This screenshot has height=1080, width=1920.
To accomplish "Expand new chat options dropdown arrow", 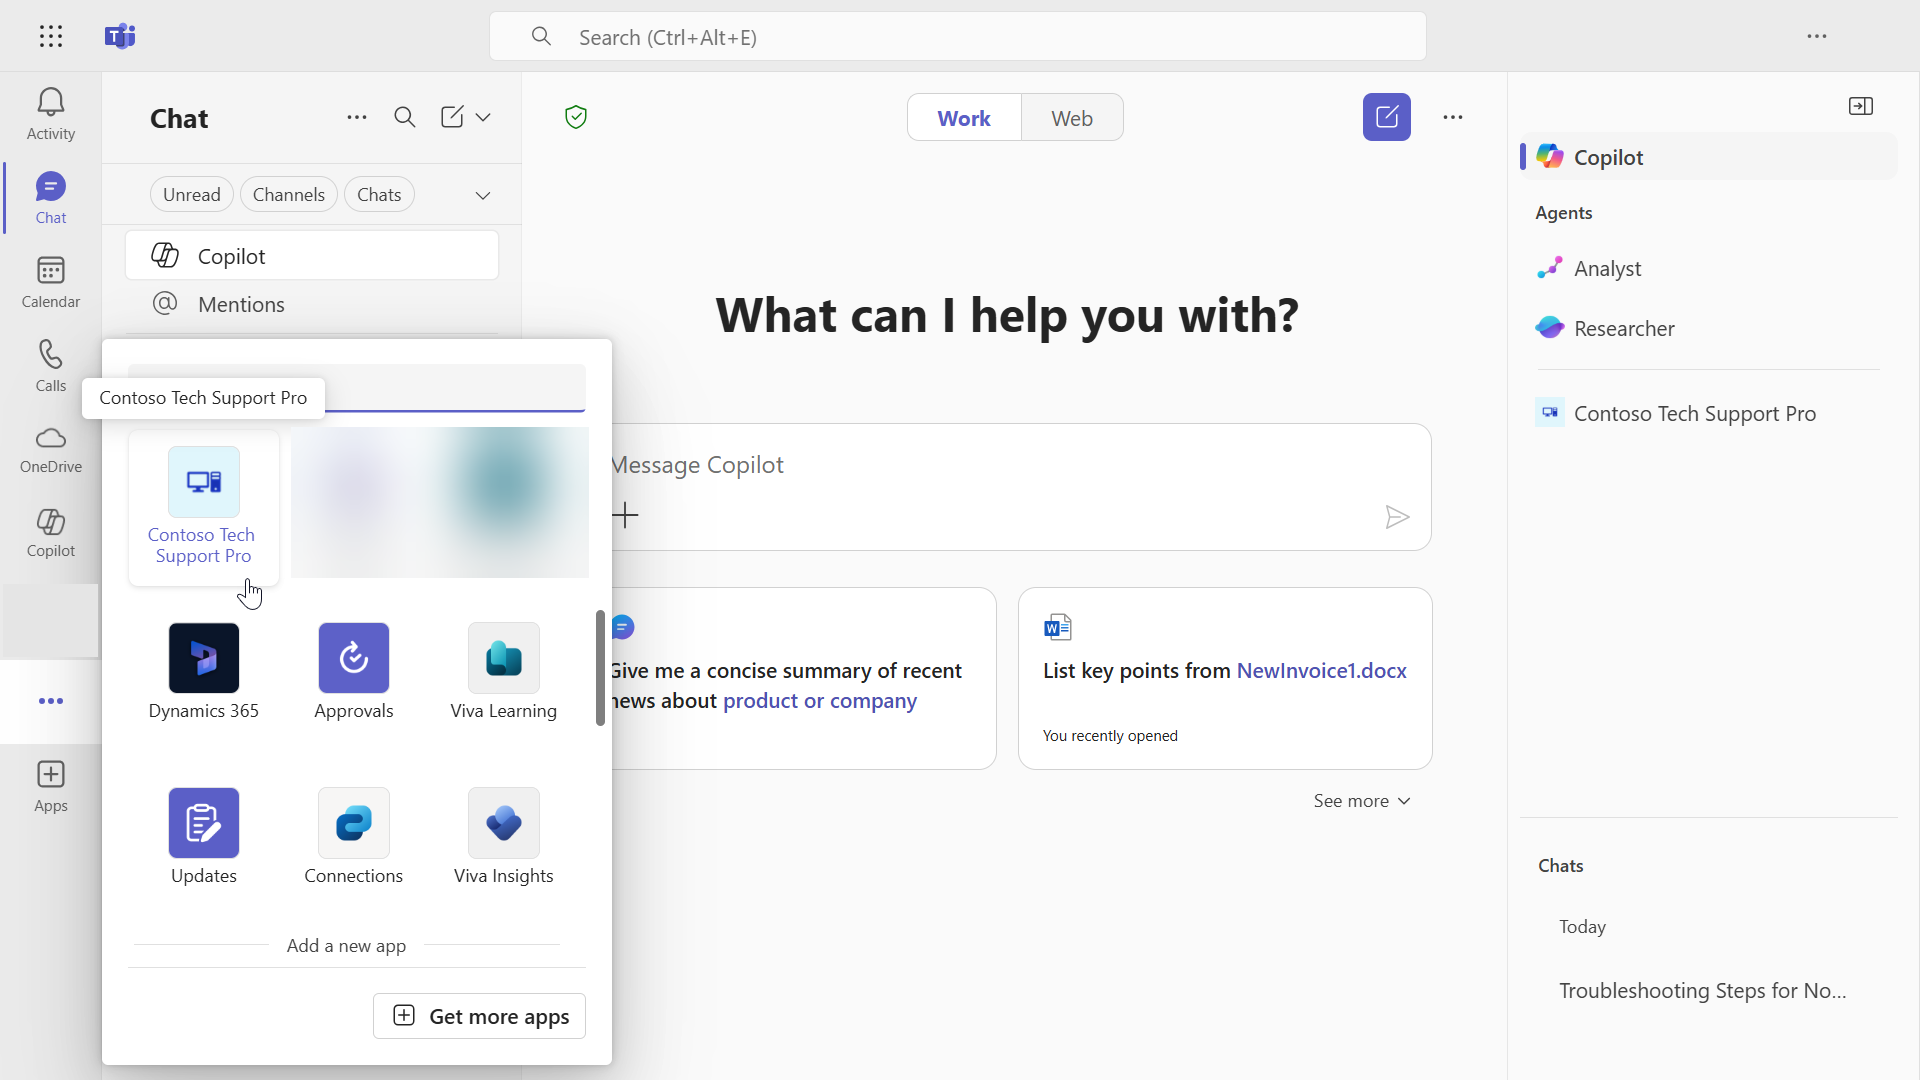I will 483,117.
